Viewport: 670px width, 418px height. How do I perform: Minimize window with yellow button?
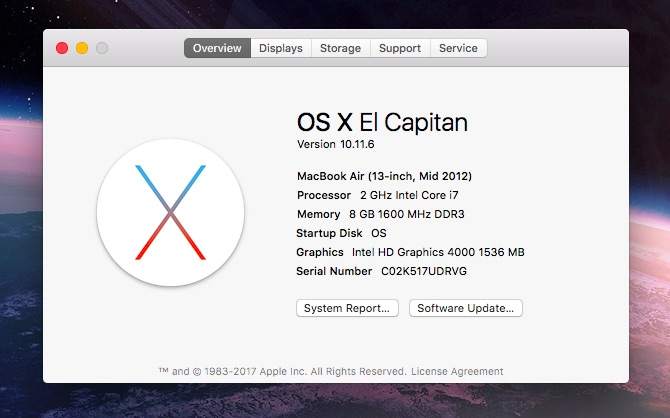82,48
